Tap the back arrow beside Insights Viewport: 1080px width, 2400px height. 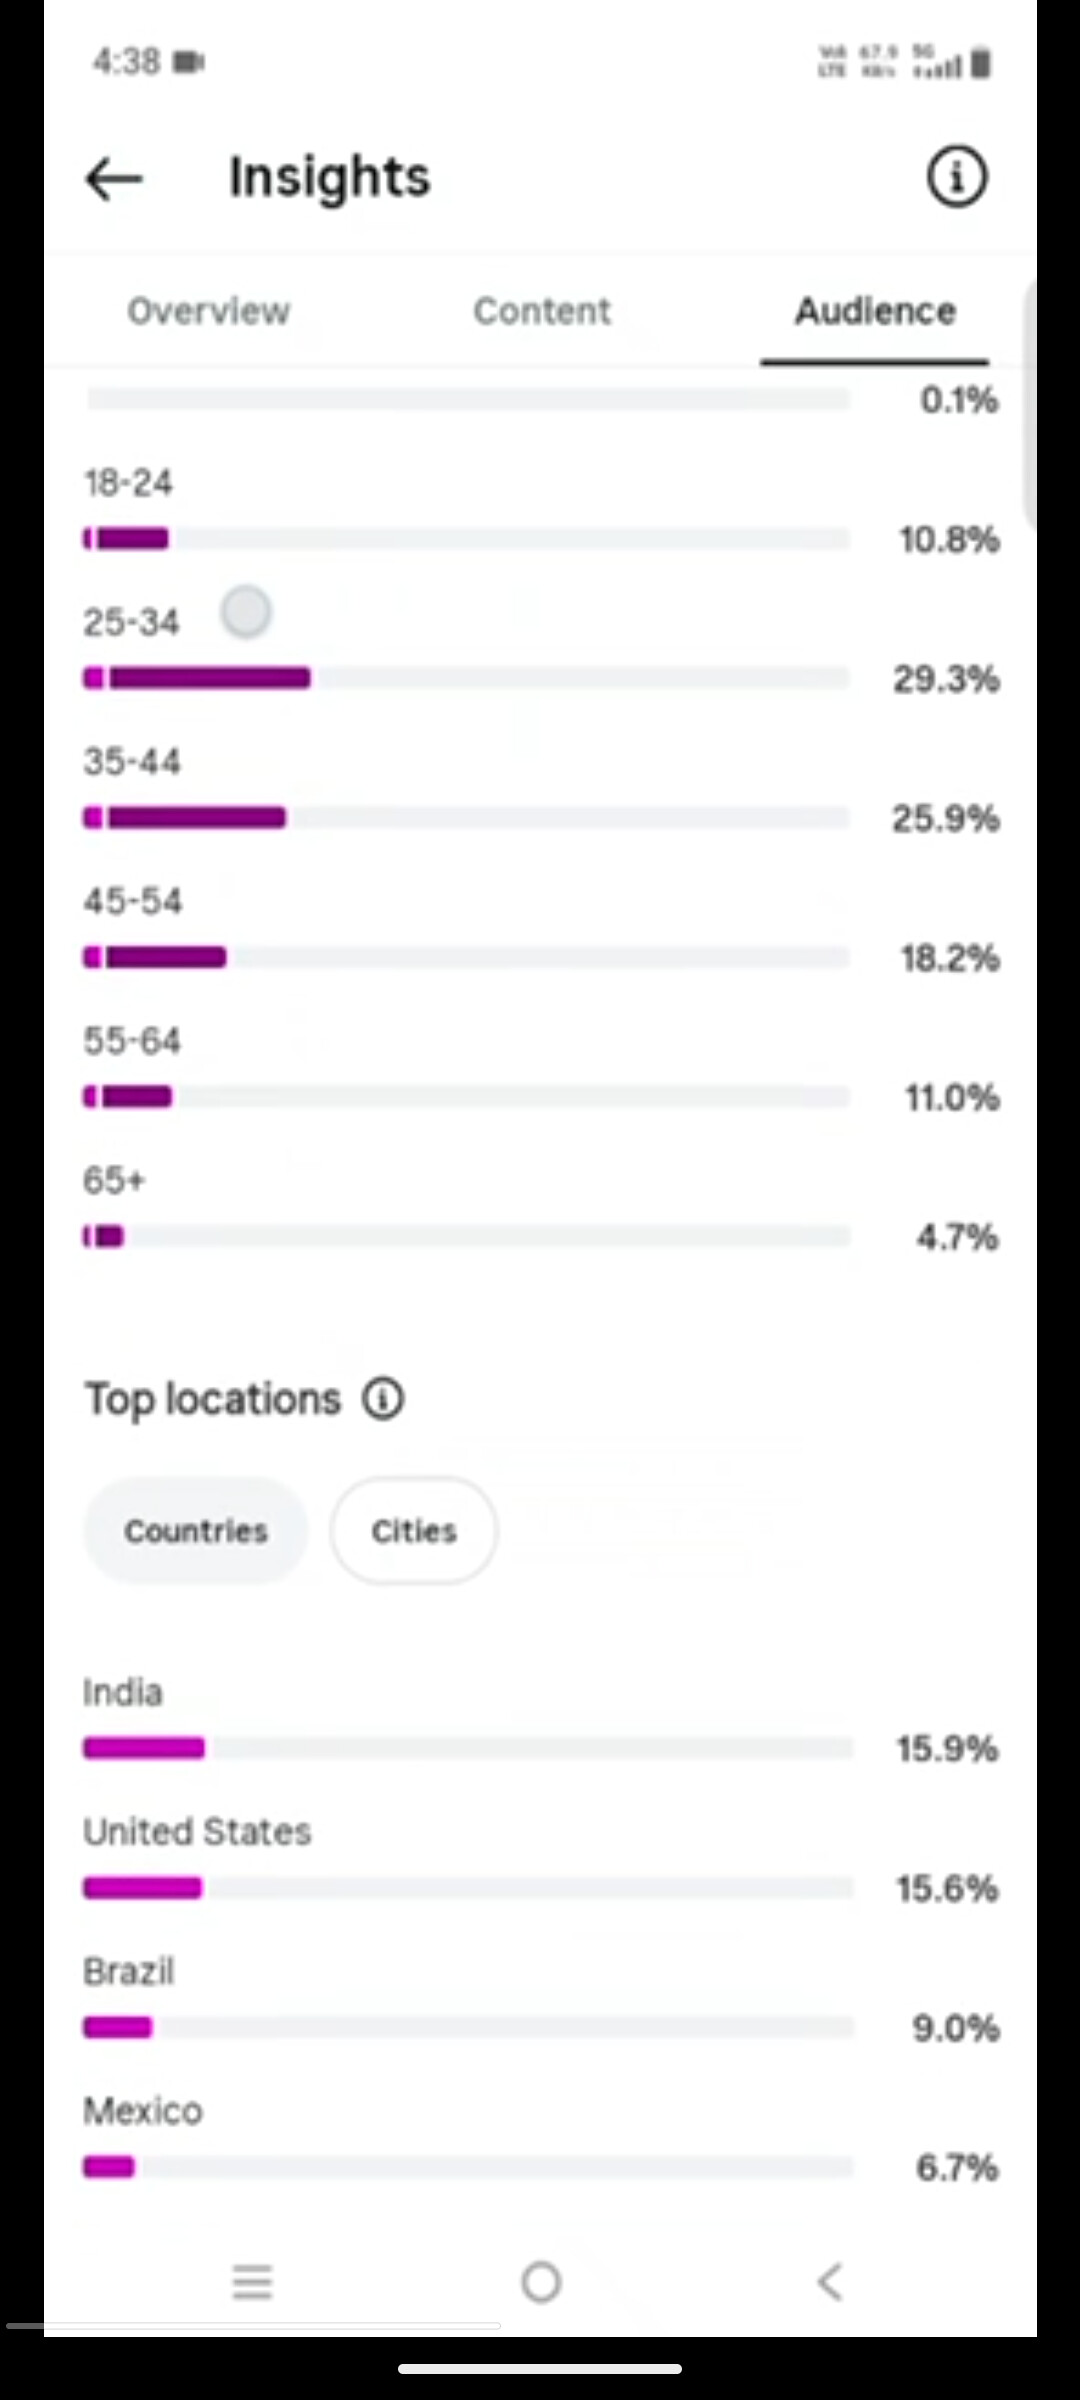[x=114, y=179]
